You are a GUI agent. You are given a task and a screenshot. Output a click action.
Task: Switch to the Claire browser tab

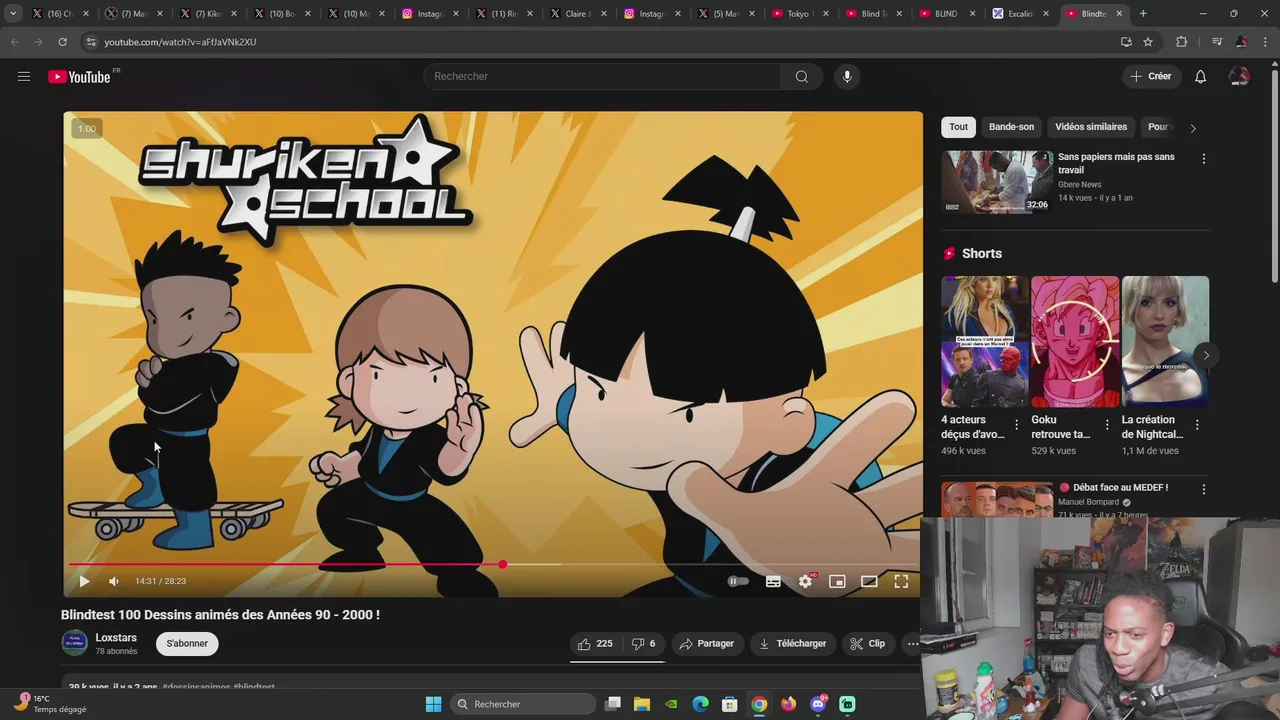click(x=577, y=14)
